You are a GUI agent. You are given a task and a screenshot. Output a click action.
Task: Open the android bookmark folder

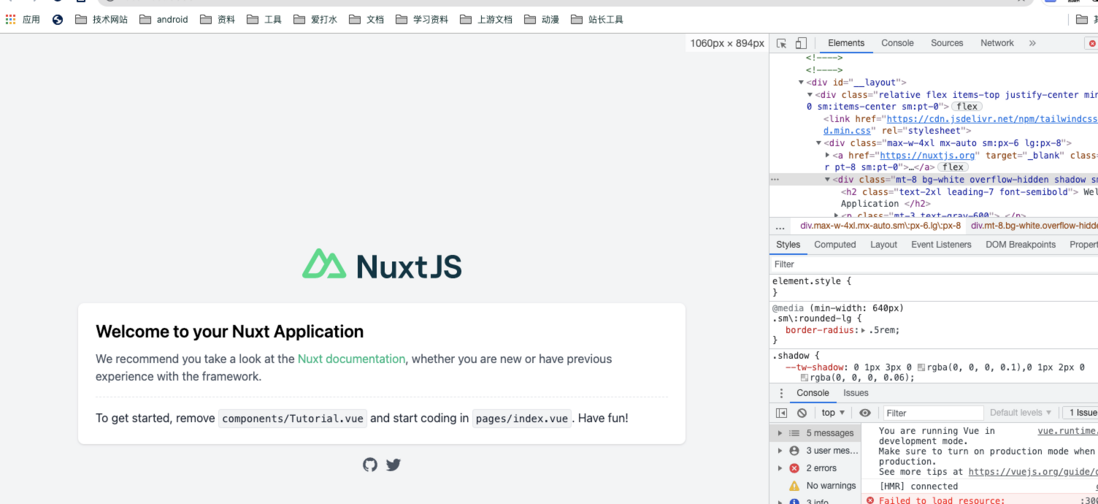(x=164, y=20)
